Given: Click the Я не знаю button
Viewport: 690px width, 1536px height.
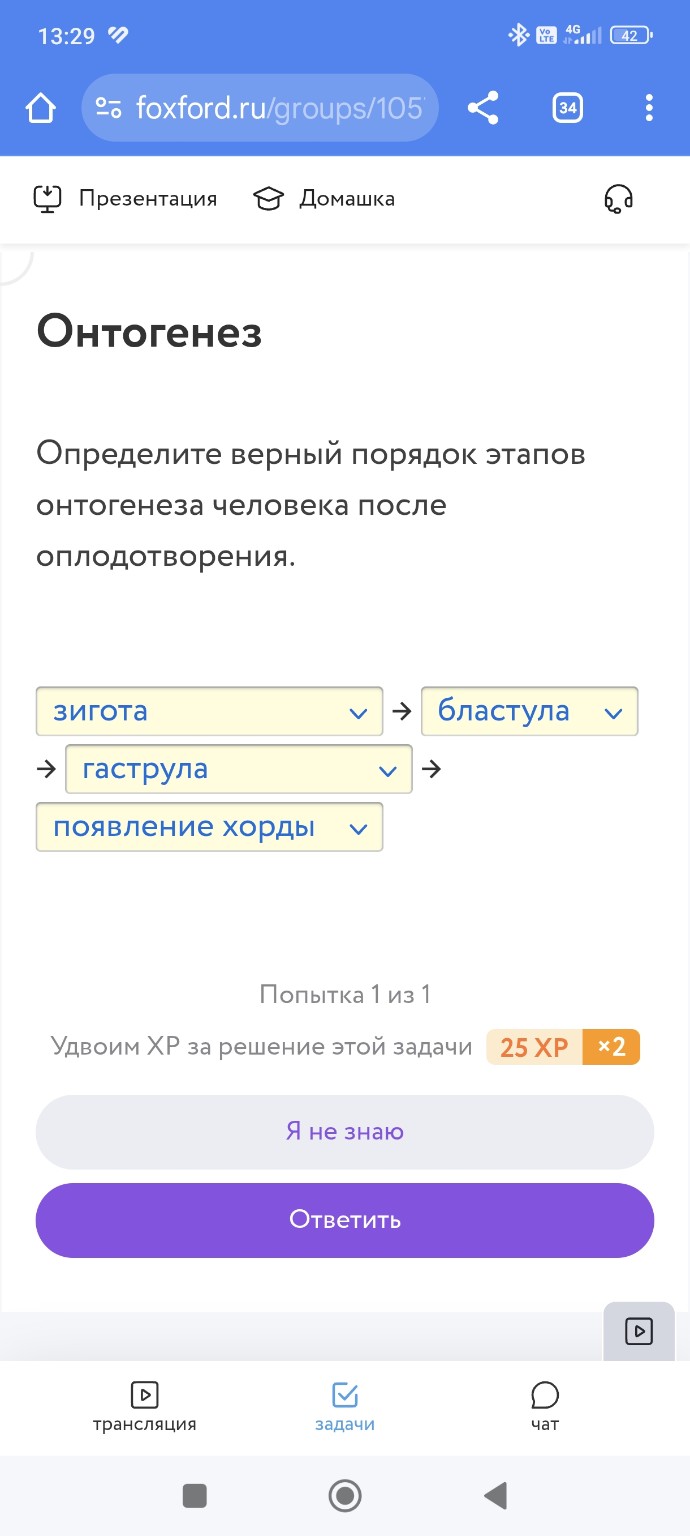Looking at the screenshot, I should tap(344, 1131).
